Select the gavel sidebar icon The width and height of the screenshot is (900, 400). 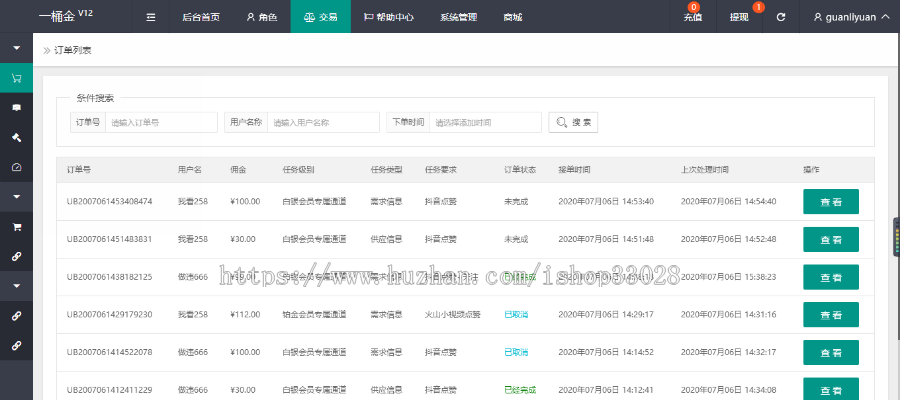(x=16, y=137)
